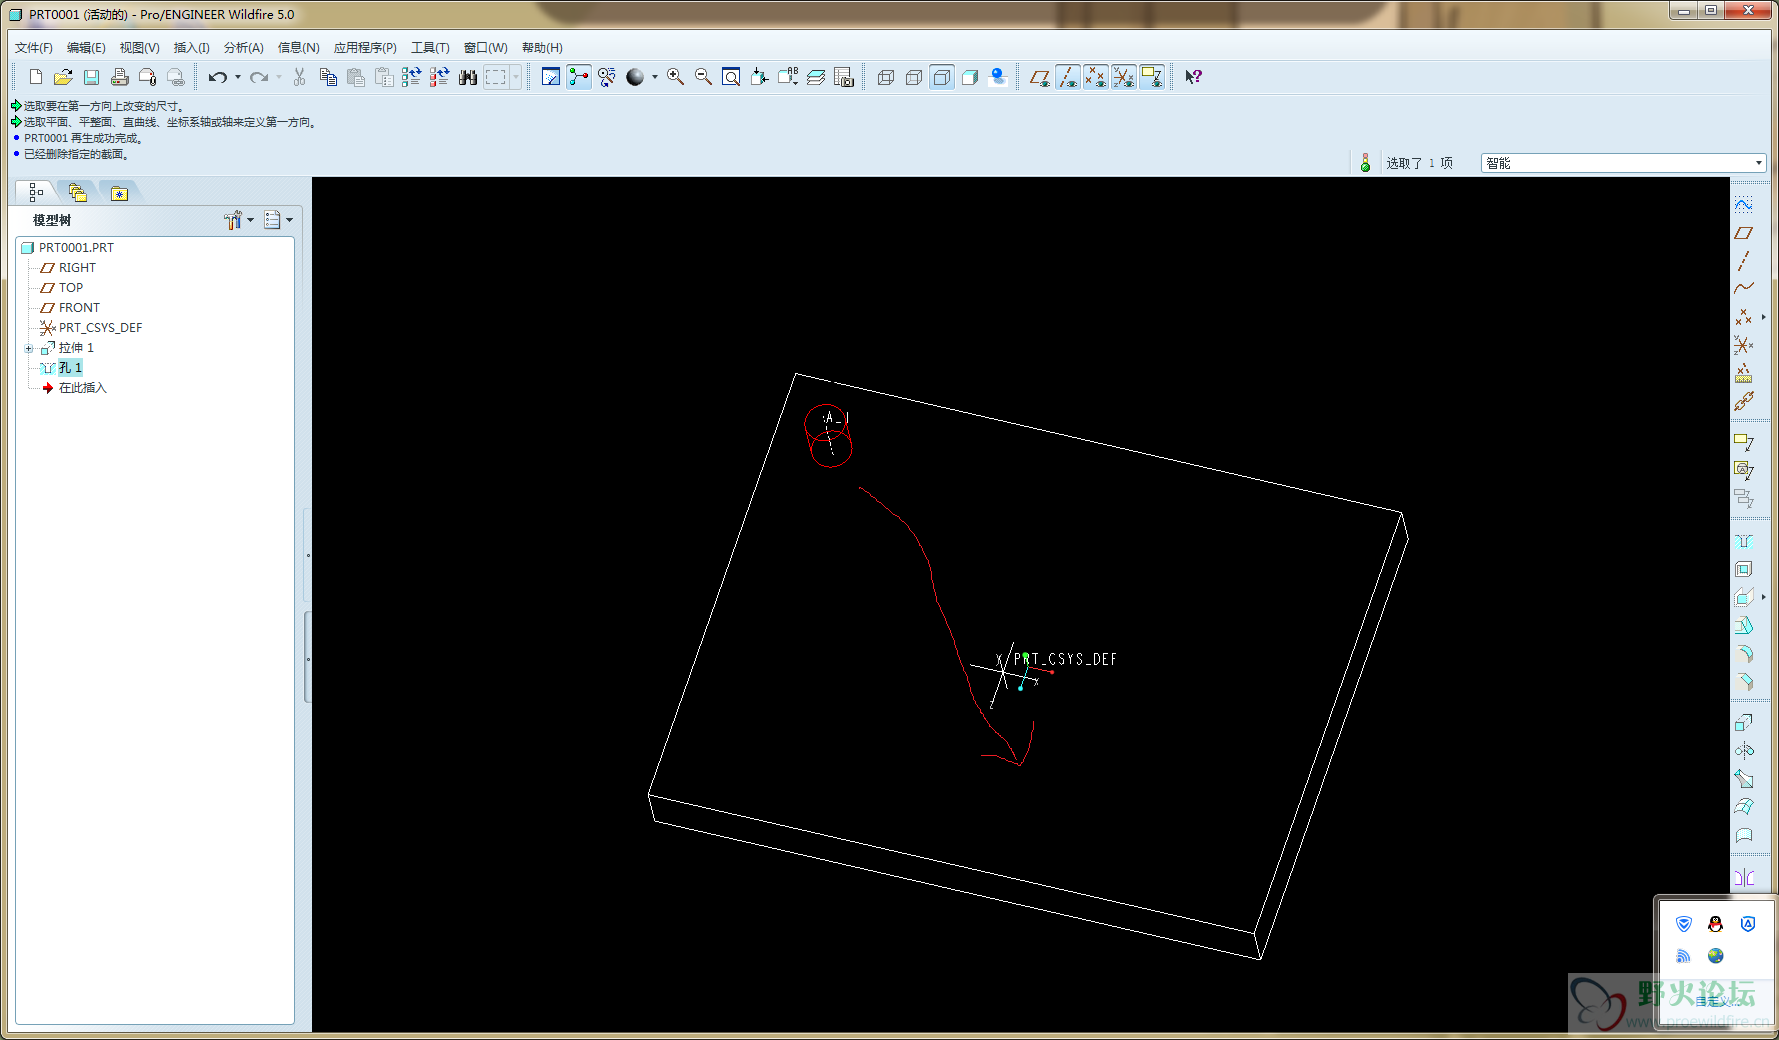This screenshot has height=1040, width=1779.
Task: Select the Round tool in right toolbar
Action: [x=1744, y=653]
